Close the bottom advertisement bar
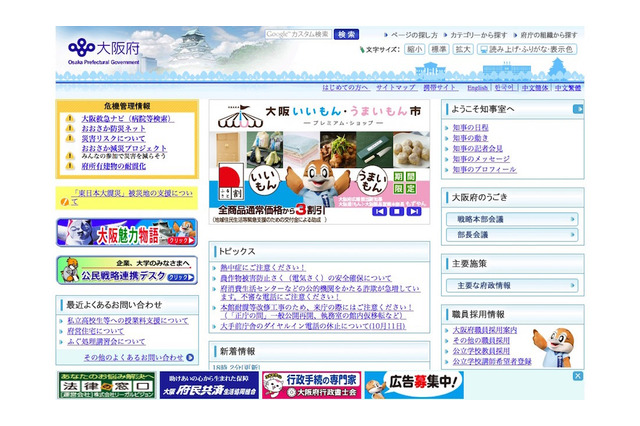Image resolution: width=640 pixels, height=426 pixels. [x=578, y=376]
